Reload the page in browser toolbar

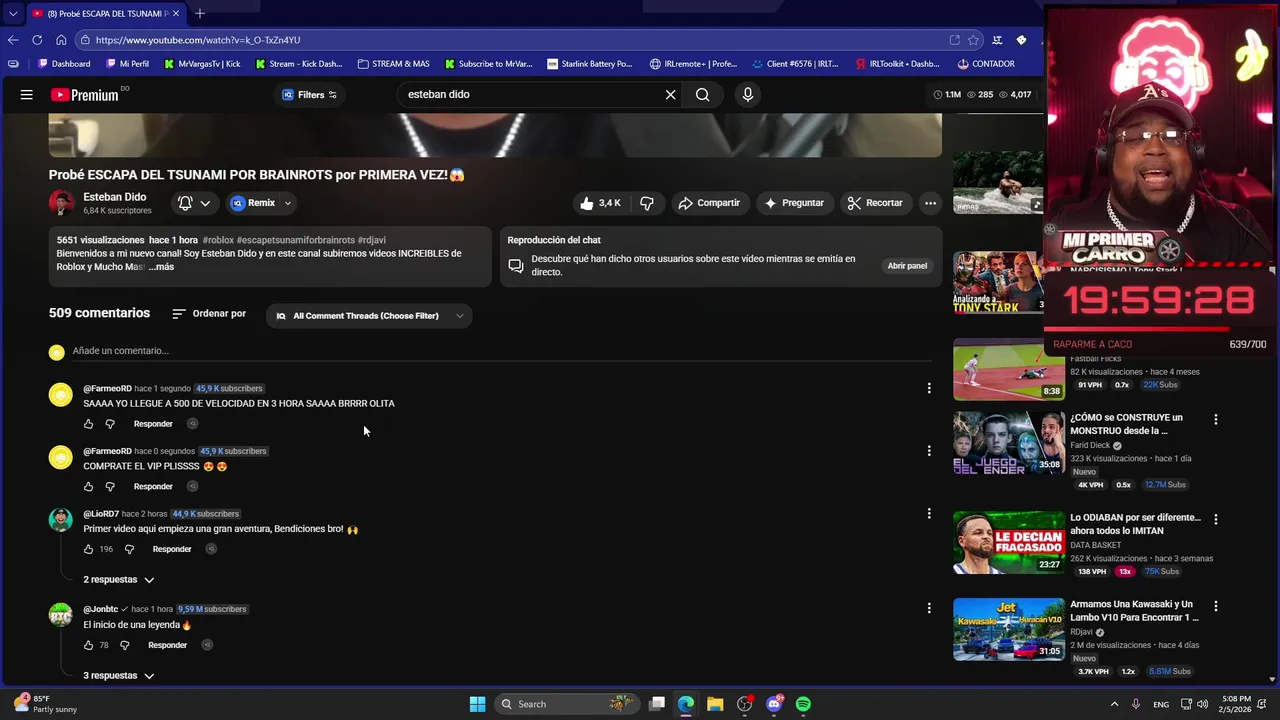click(x=37, y=40)
